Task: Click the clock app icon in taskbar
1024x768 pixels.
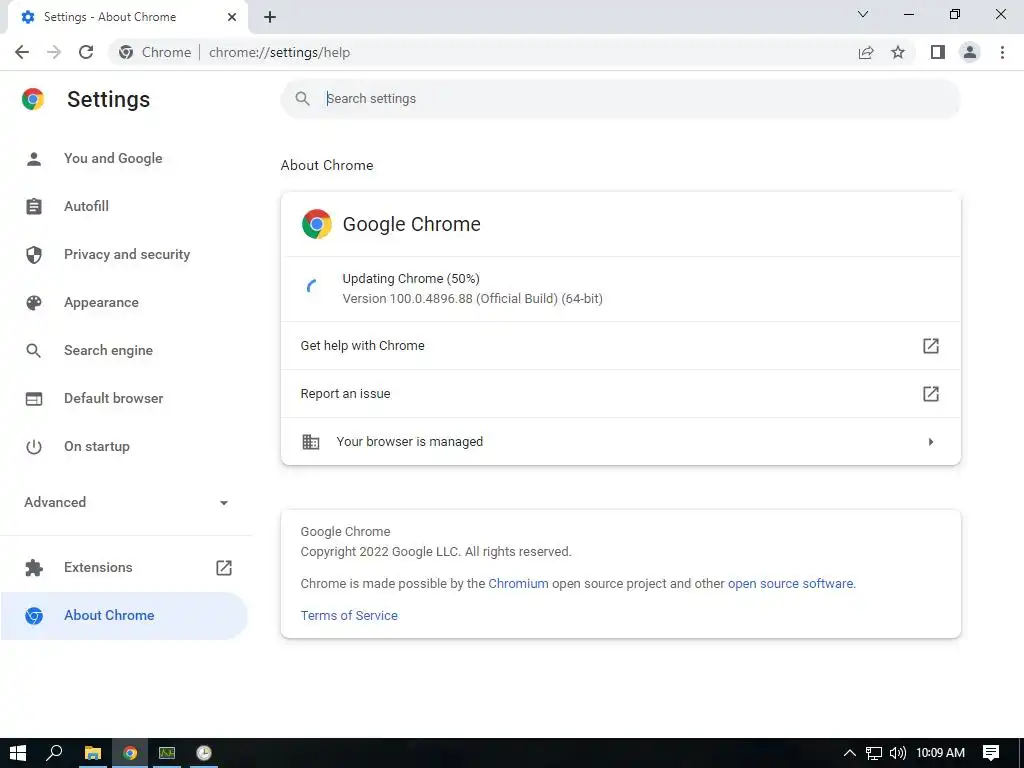Action: coord(204,753)
